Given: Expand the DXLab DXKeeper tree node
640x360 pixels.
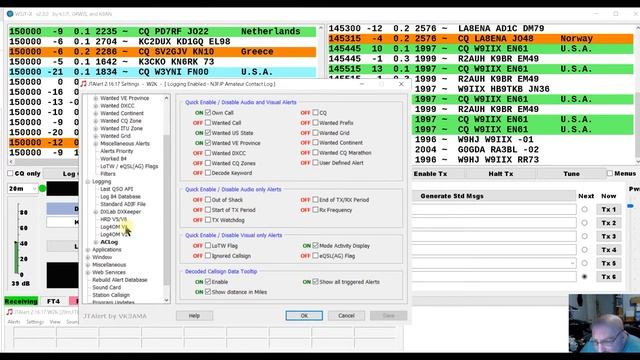Looking at the screenshot, I should pos(96,212).
